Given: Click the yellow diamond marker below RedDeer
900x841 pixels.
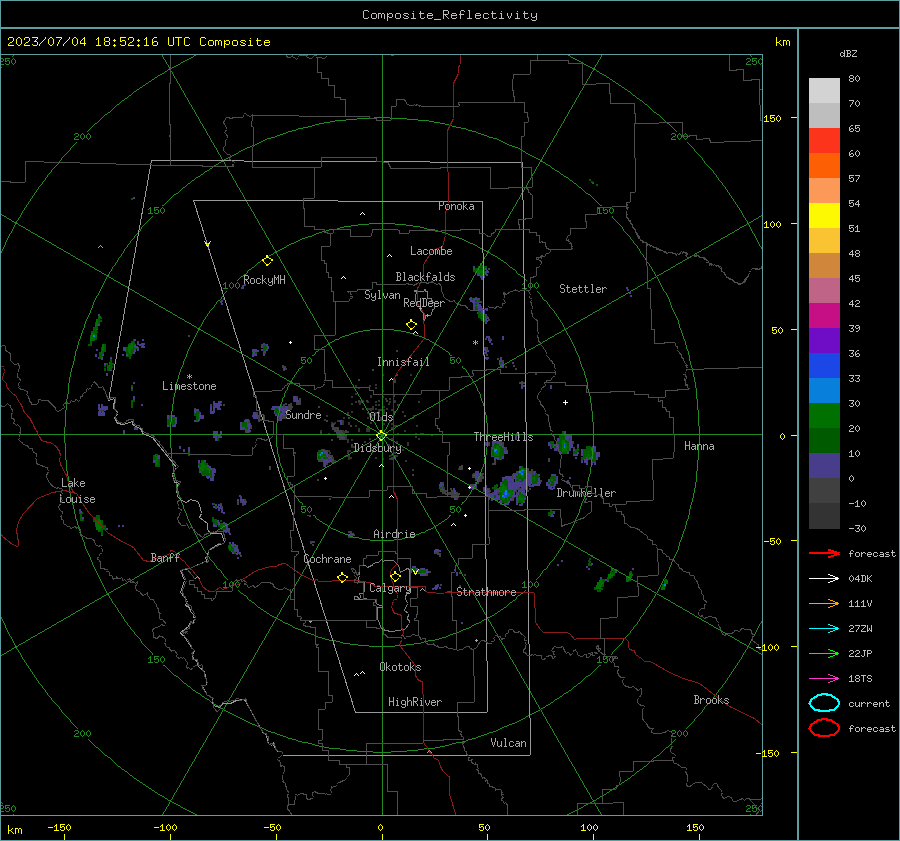Looking at the screenshot, I should click(411, 325).
